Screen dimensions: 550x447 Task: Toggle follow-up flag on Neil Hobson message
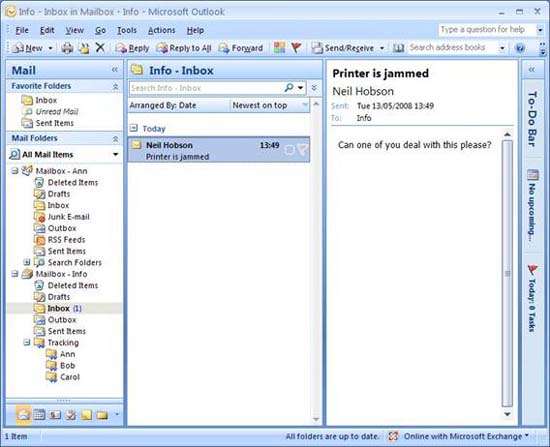click(x=303, y=150)
